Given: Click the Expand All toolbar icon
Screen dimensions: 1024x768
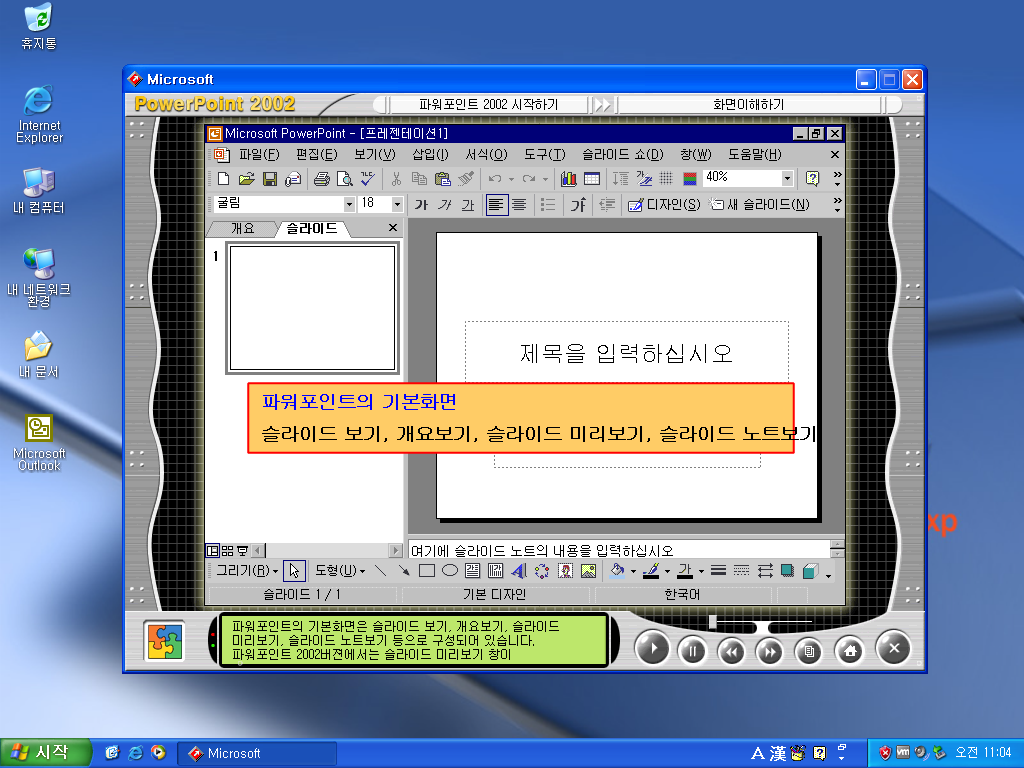Looking at the screenshot, I should pos(620,178).
